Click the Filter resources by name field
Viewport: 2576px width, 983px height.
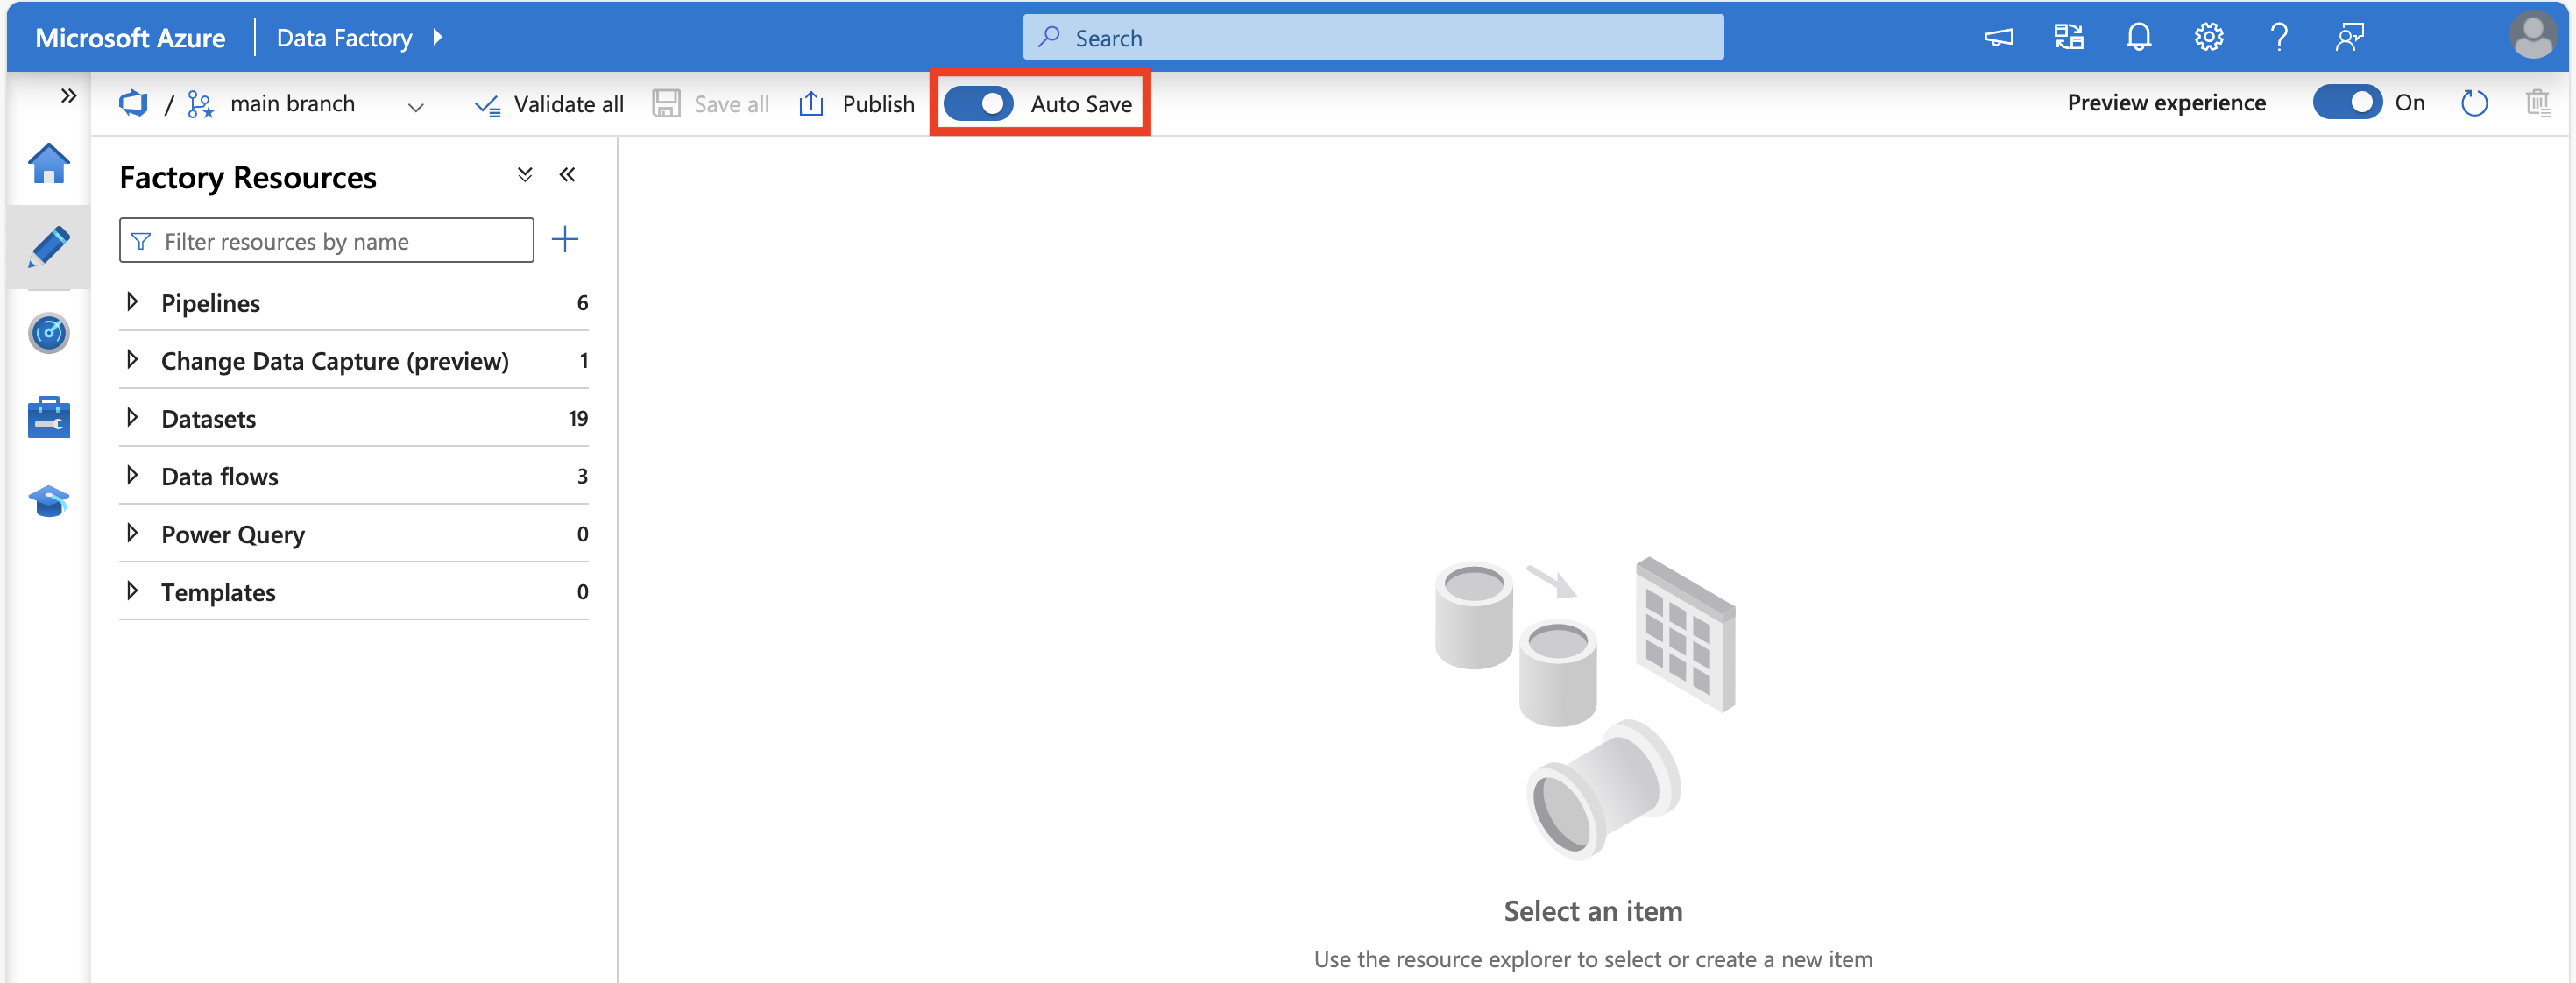[x=329, y=240]
